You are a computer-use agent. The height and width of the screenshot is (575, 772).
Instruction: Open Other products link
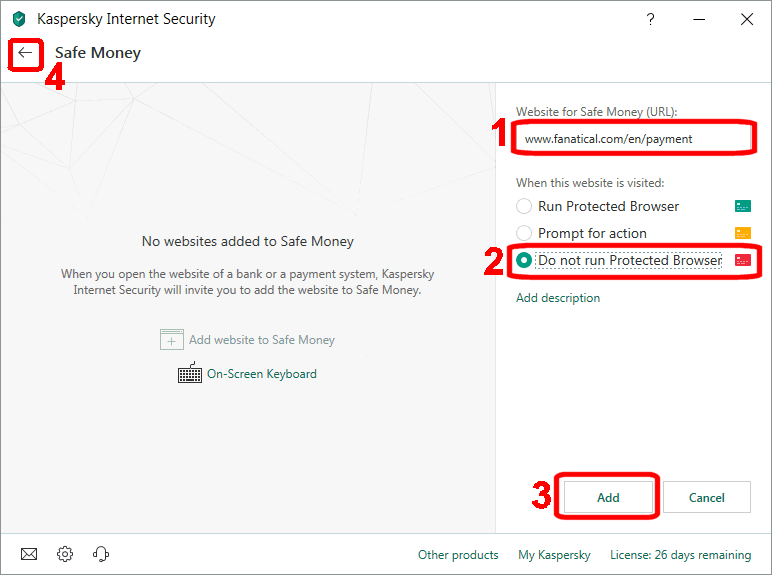click(458, 555)
